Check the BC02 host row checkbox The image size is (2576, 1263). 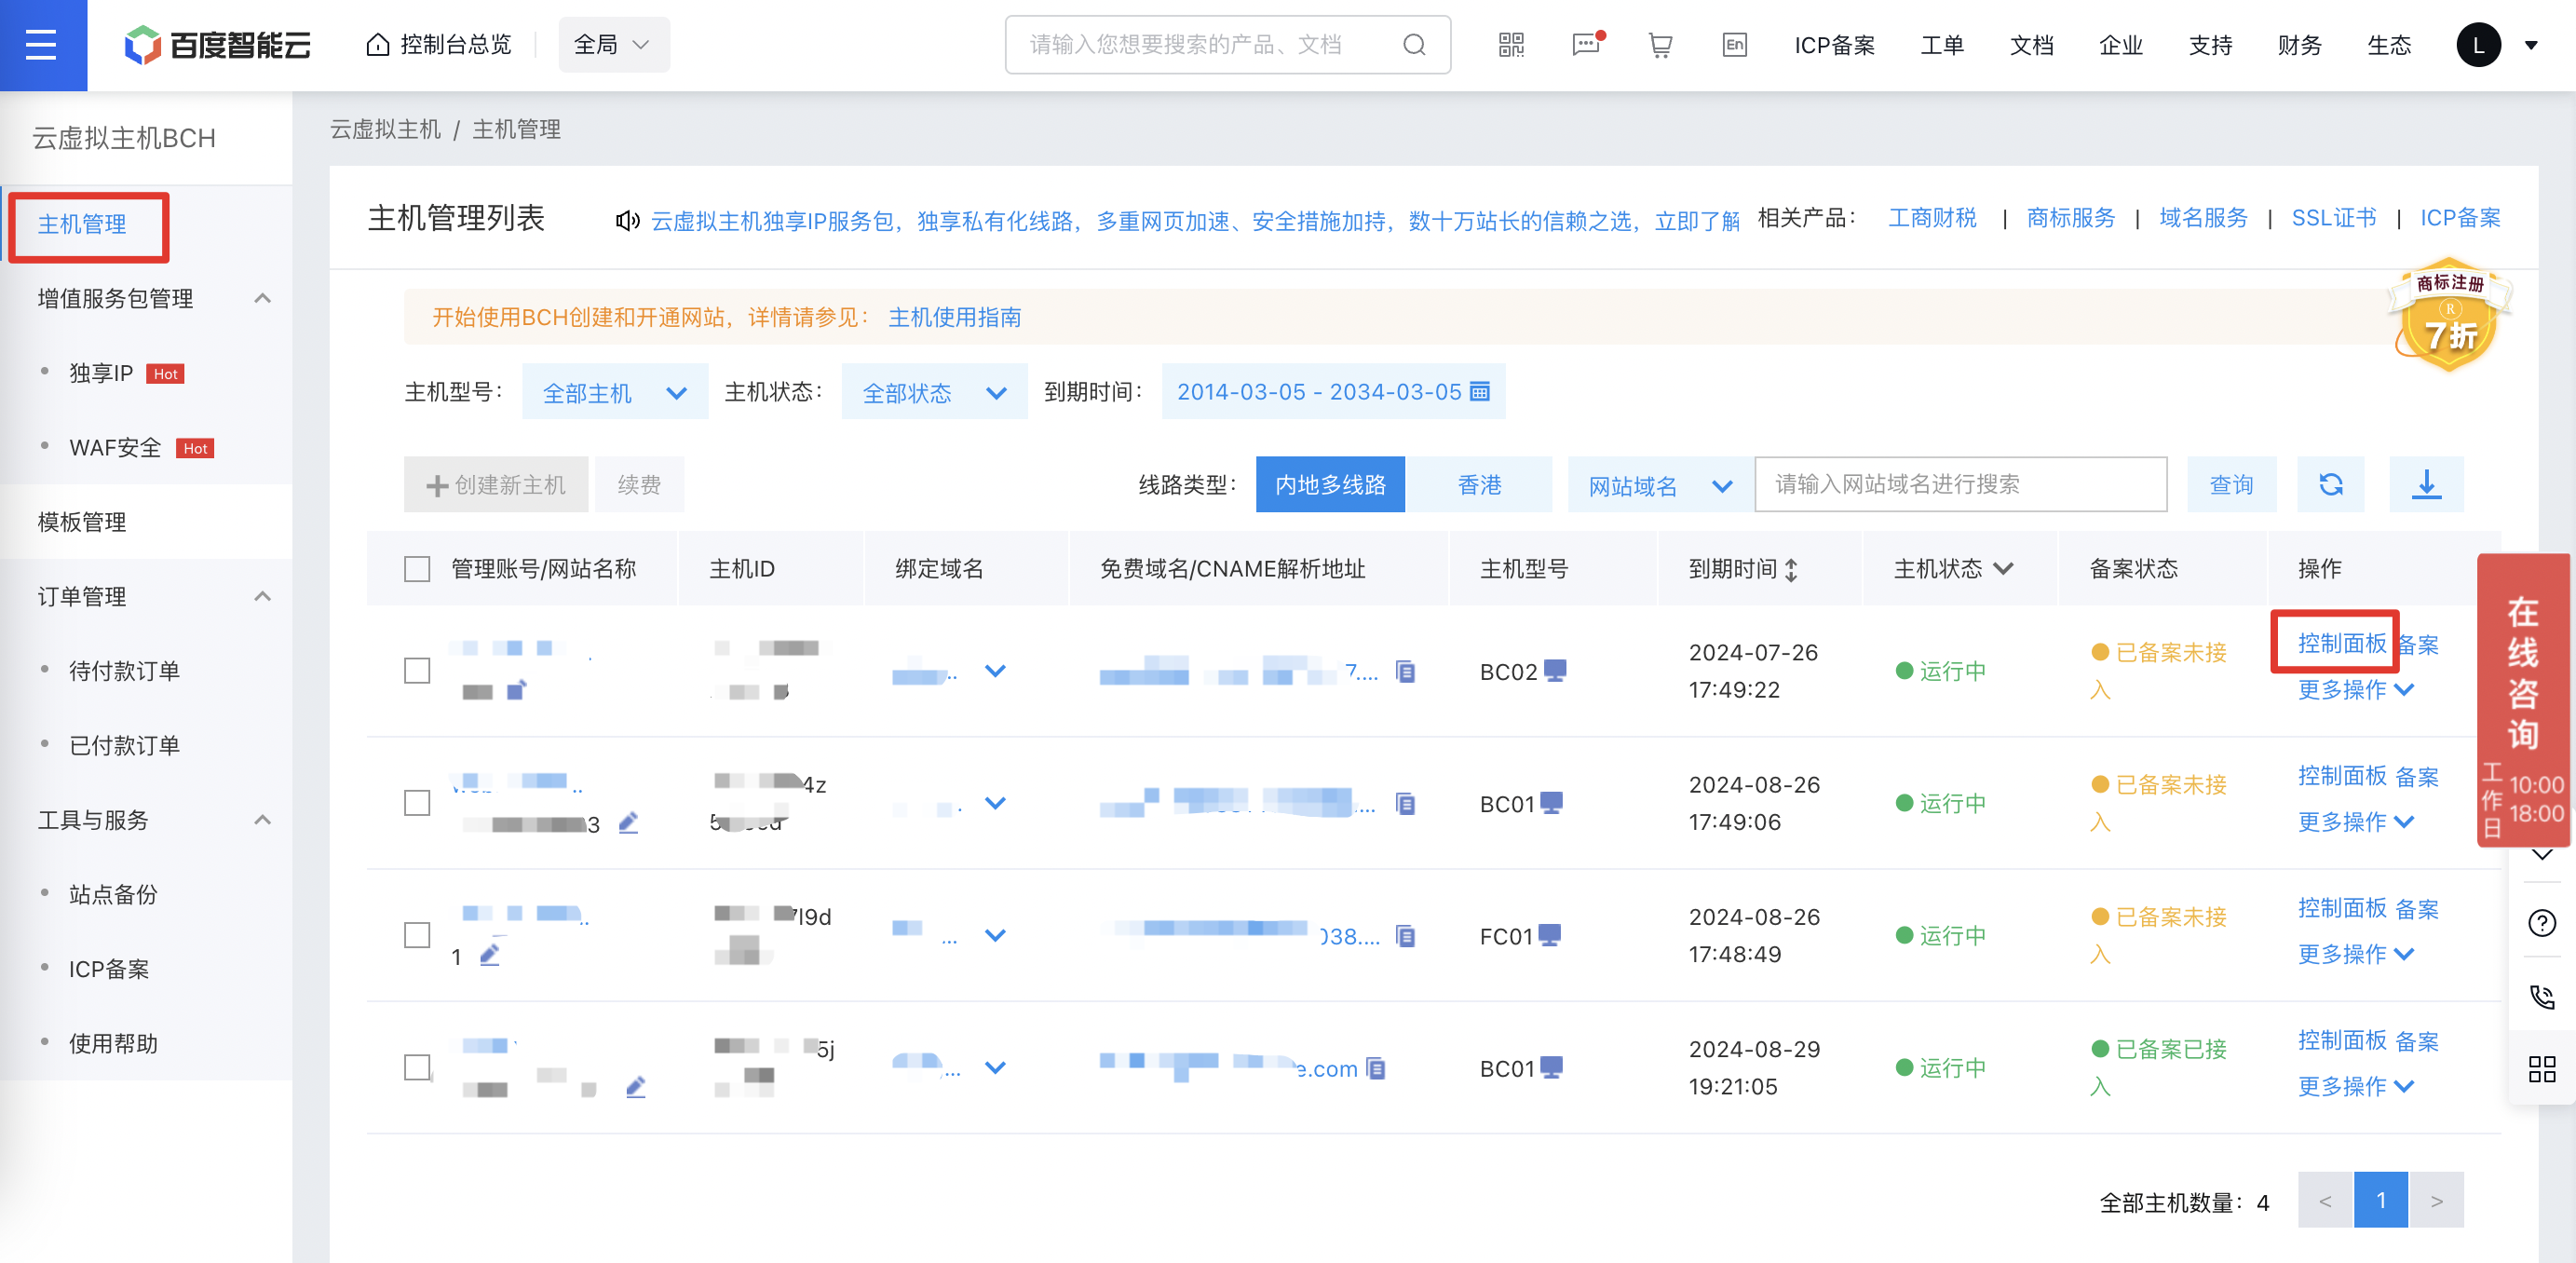tap(417, 671)
